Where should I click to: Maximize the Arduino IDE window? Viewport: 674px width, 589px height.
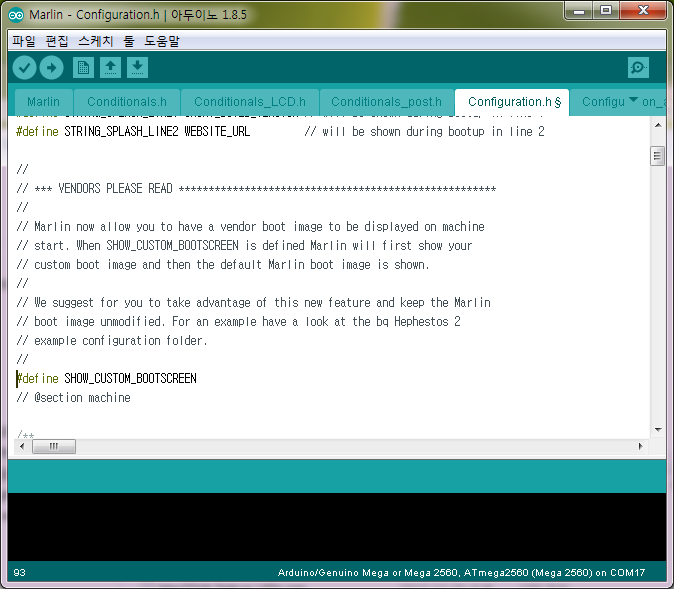[606, 10]
